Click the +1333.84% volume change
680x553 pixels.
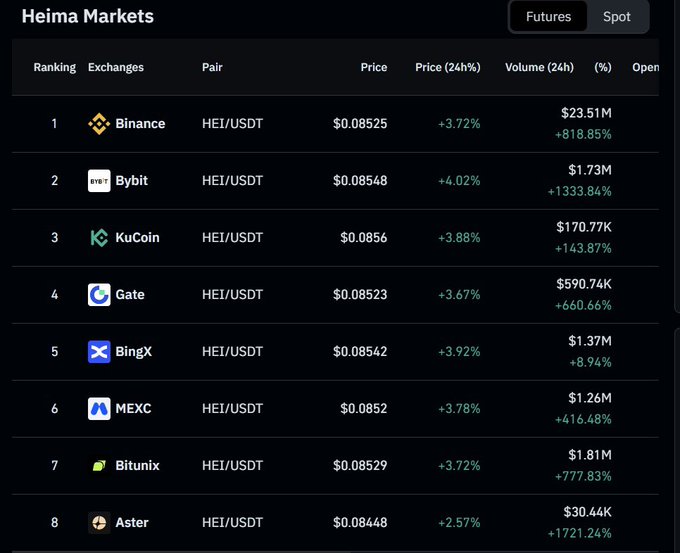click(579, 191)
